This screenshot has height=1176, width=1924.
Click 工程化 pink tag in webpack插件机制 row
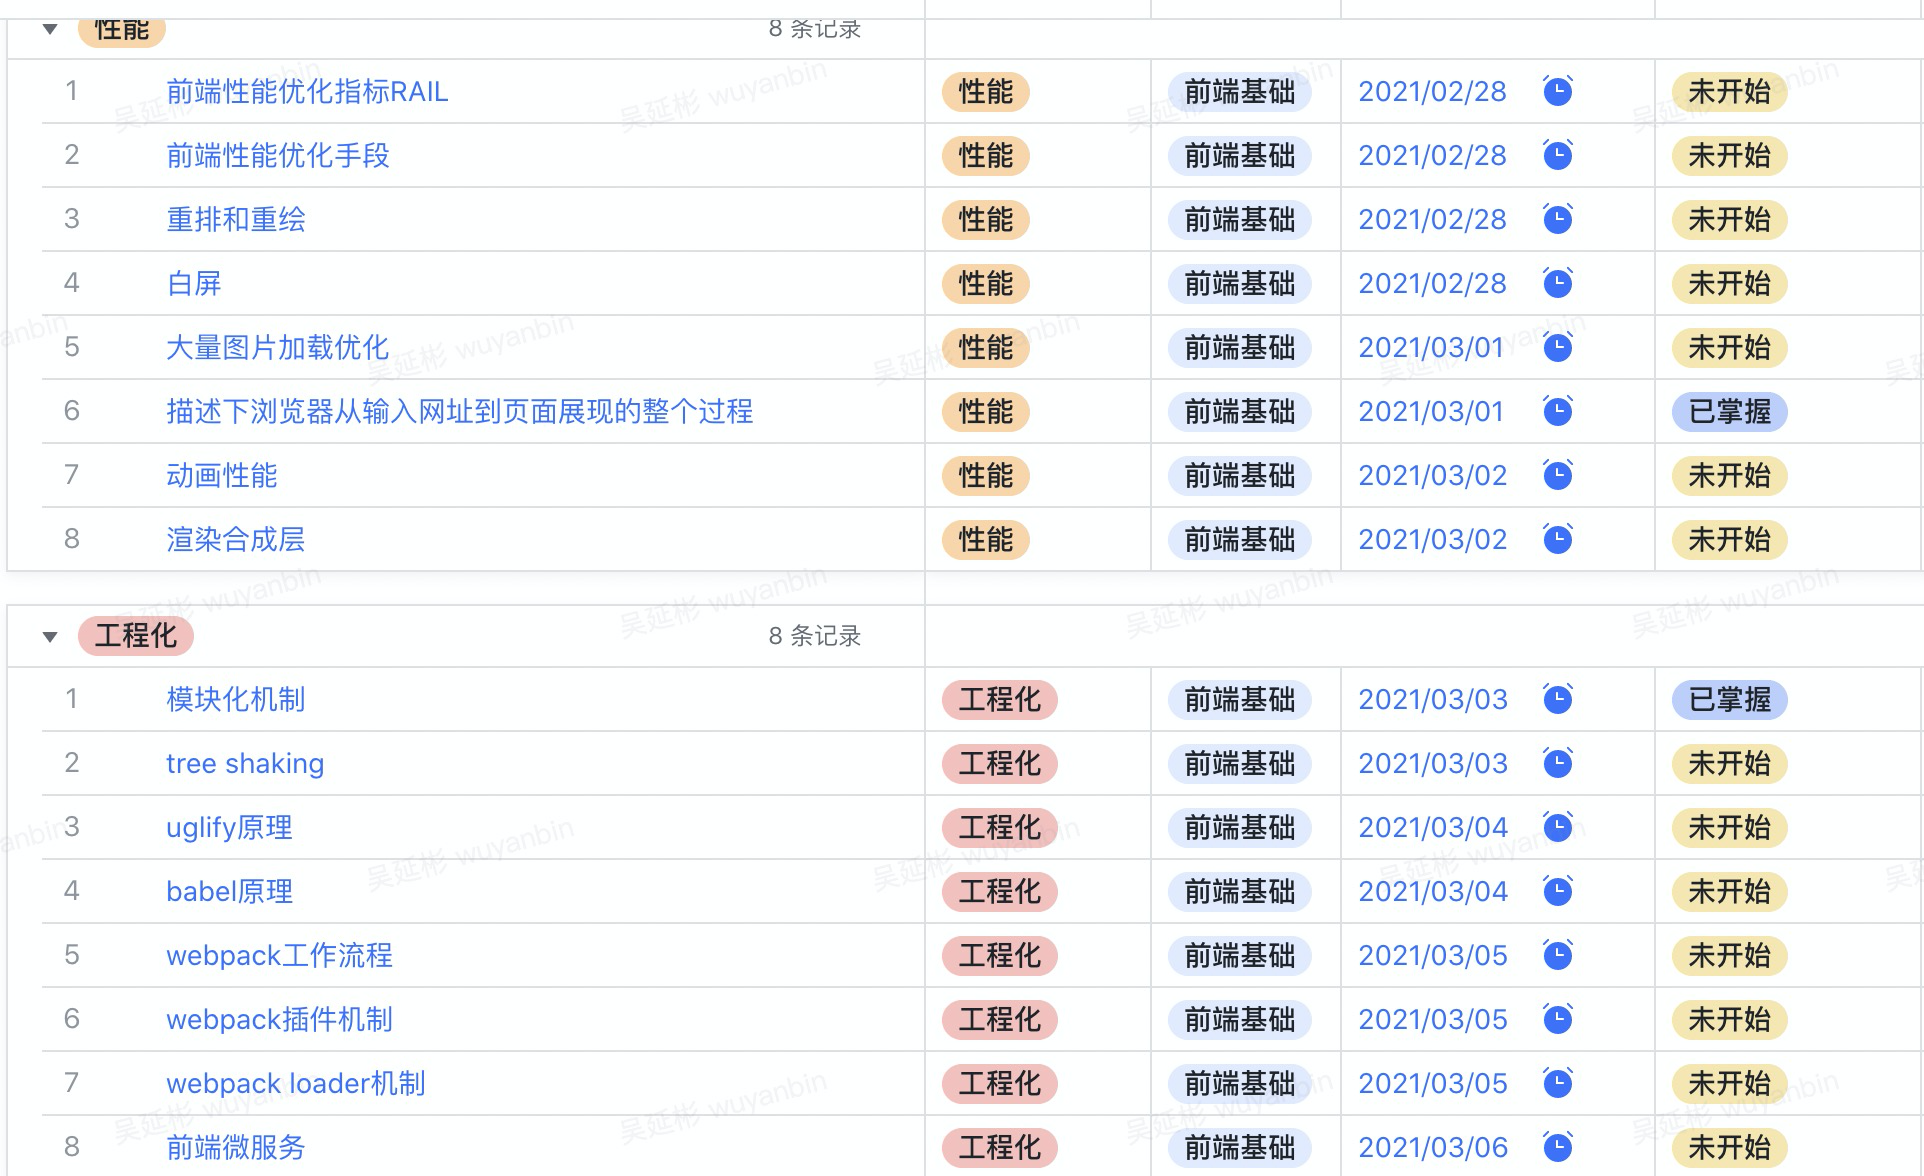999,1019
